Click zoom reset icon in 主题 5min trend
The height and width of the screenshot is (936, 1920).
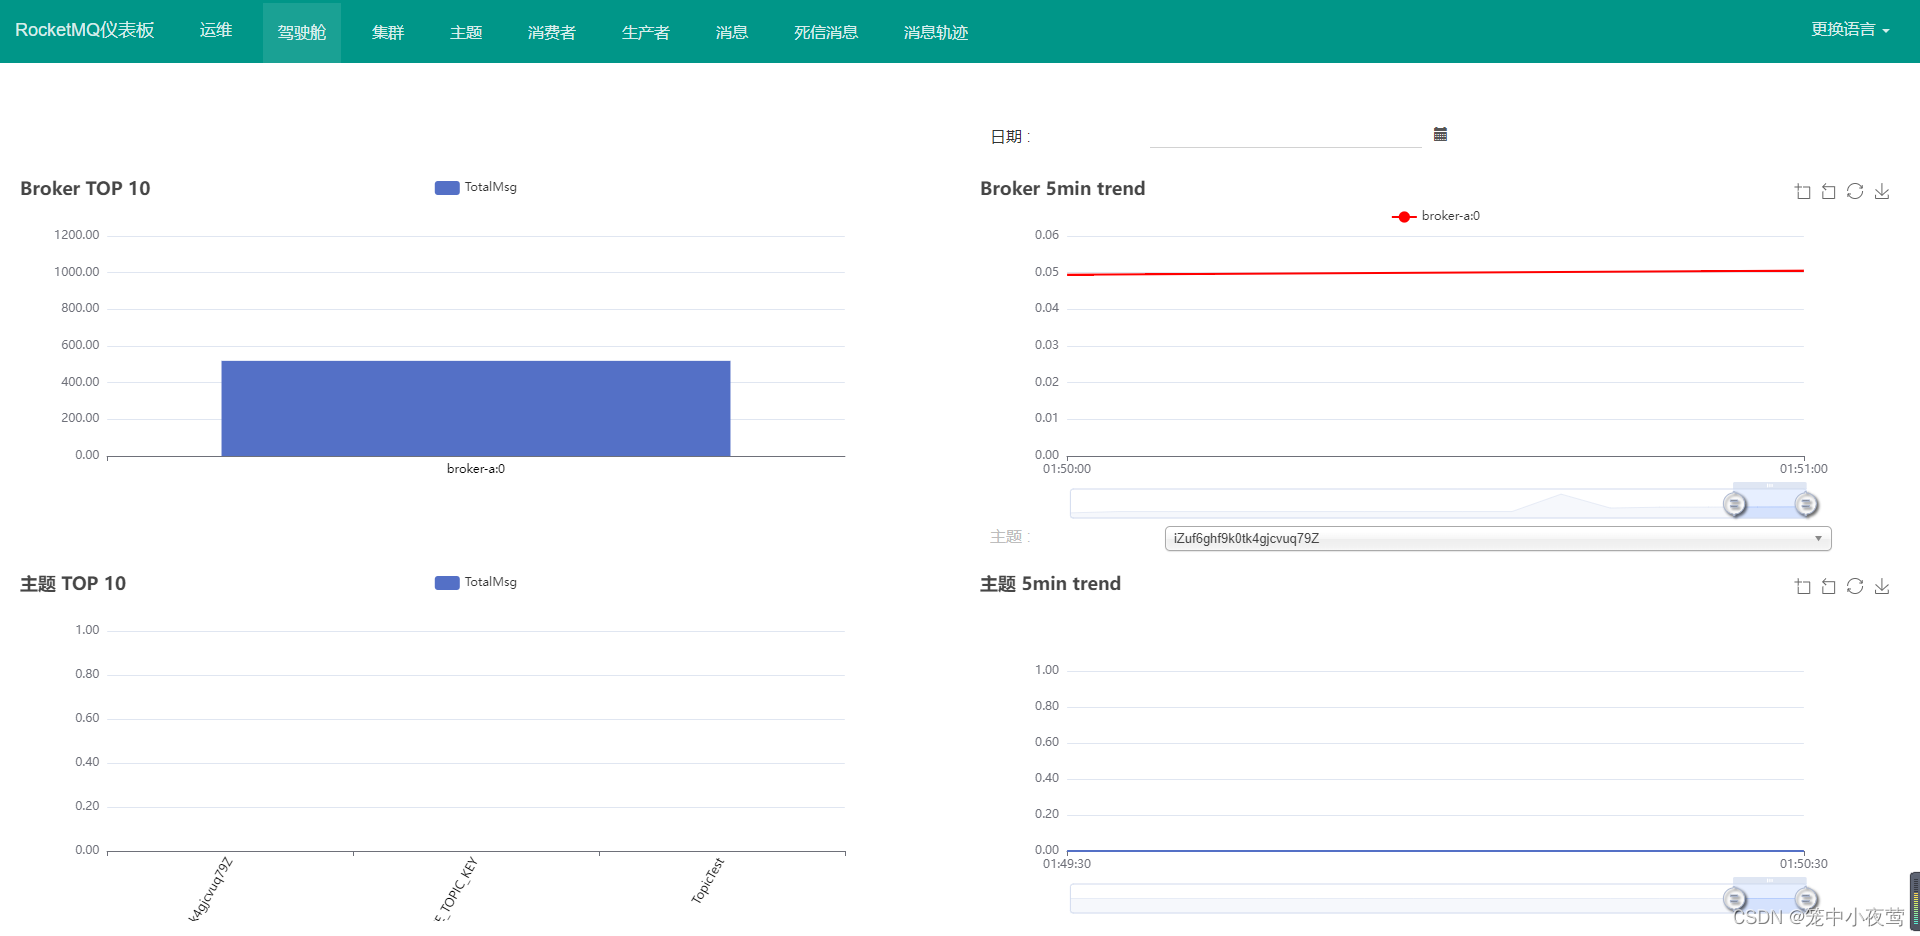point(1828,586)
